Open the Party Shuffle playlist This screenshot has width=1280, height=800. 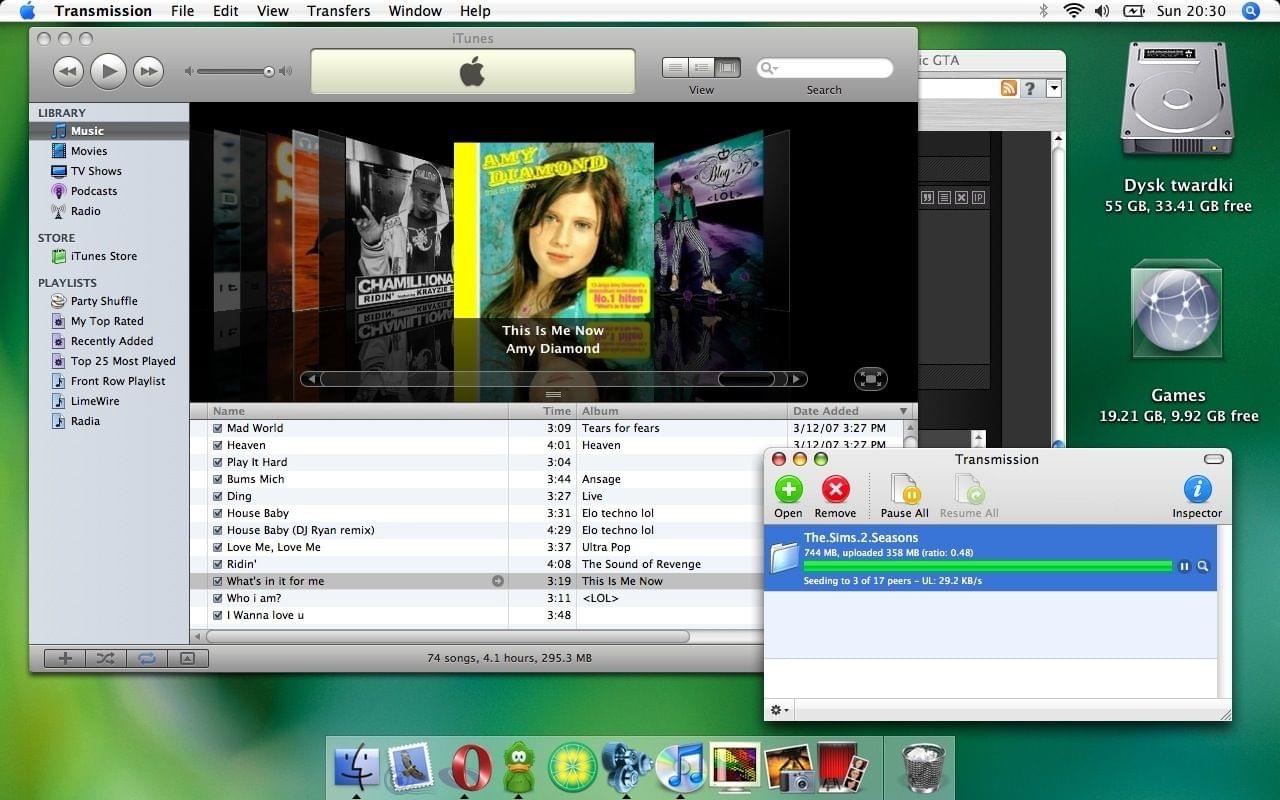pyautogui.click(x=104, y=301)
